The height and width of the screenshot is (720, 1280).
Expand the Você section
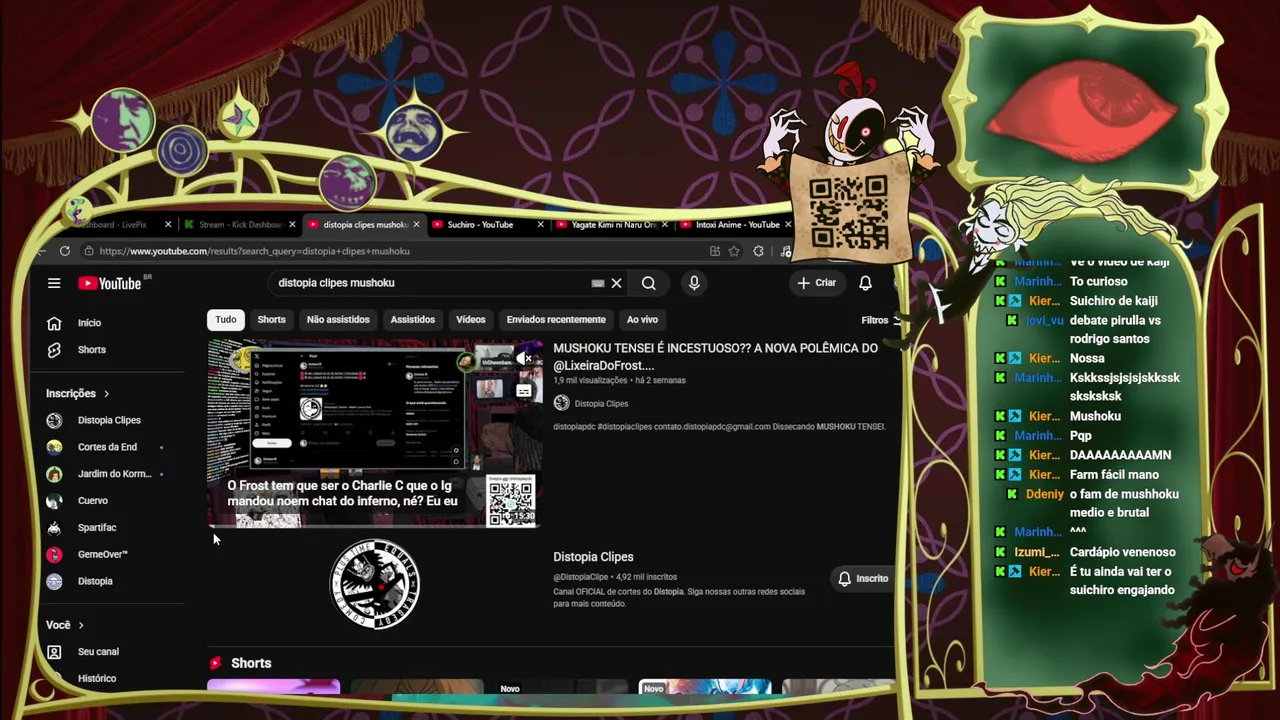tap(65, 625)
